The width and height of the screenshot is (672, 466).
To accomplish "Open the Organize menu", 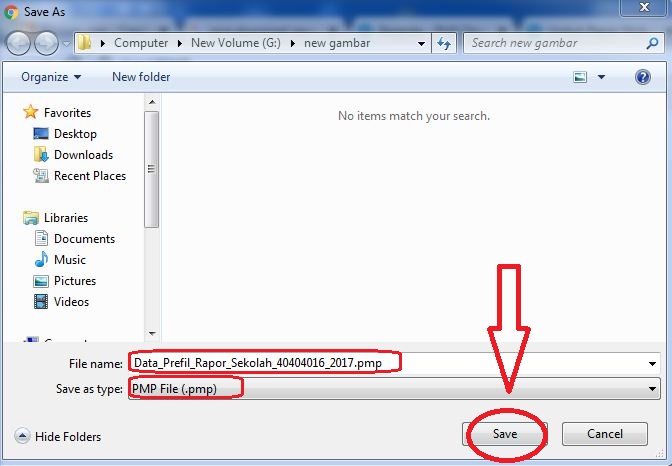I will pos(51,77).
